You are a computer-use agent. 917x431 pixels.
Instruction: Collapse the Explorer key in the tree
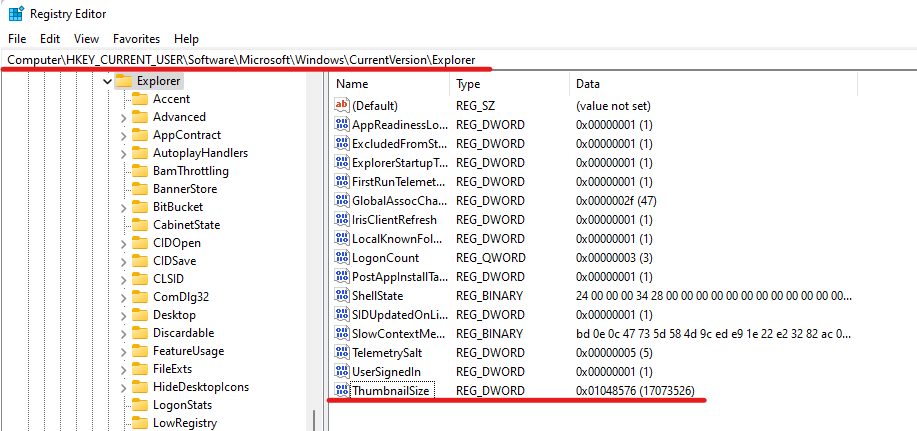(107, 81)
